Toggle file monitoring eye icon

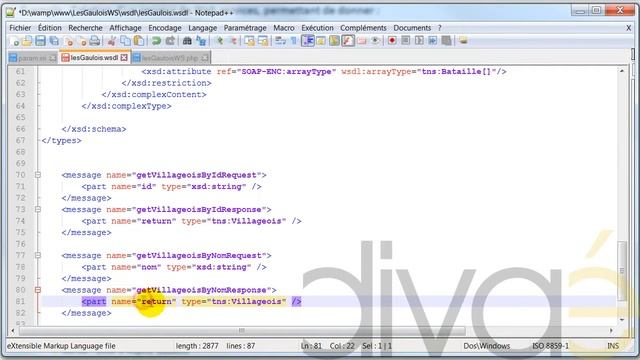[375, 40]
